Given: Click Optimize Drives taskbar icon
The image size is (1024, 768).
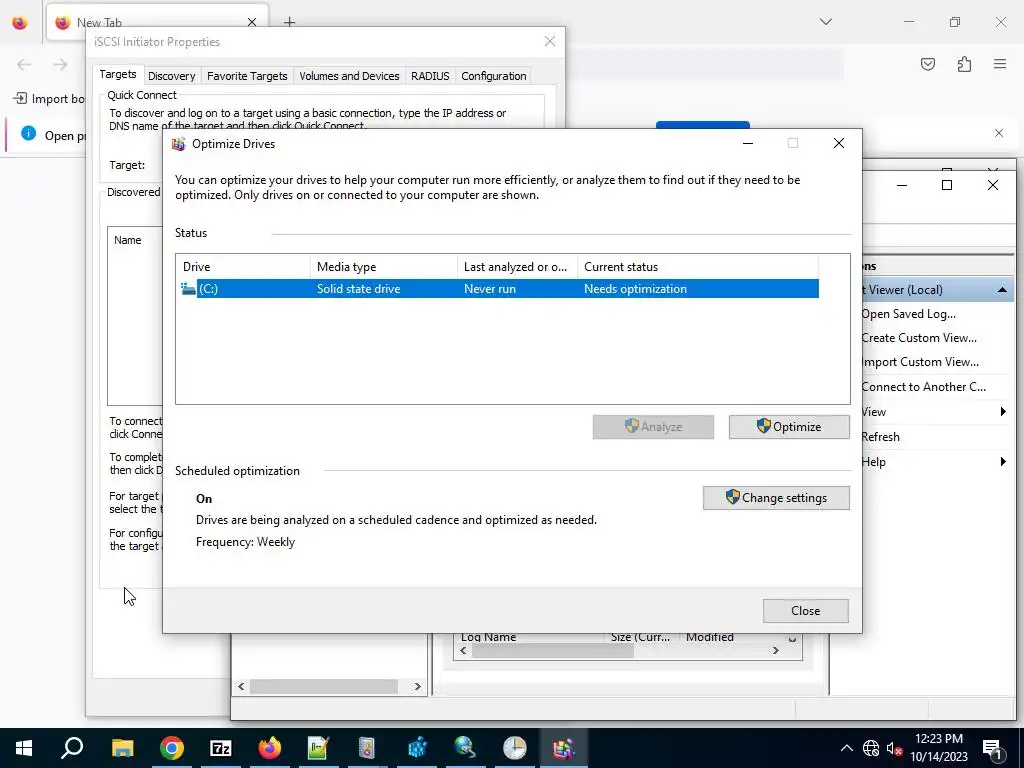Looking at the screenshot, I should (x=563, y=748).
